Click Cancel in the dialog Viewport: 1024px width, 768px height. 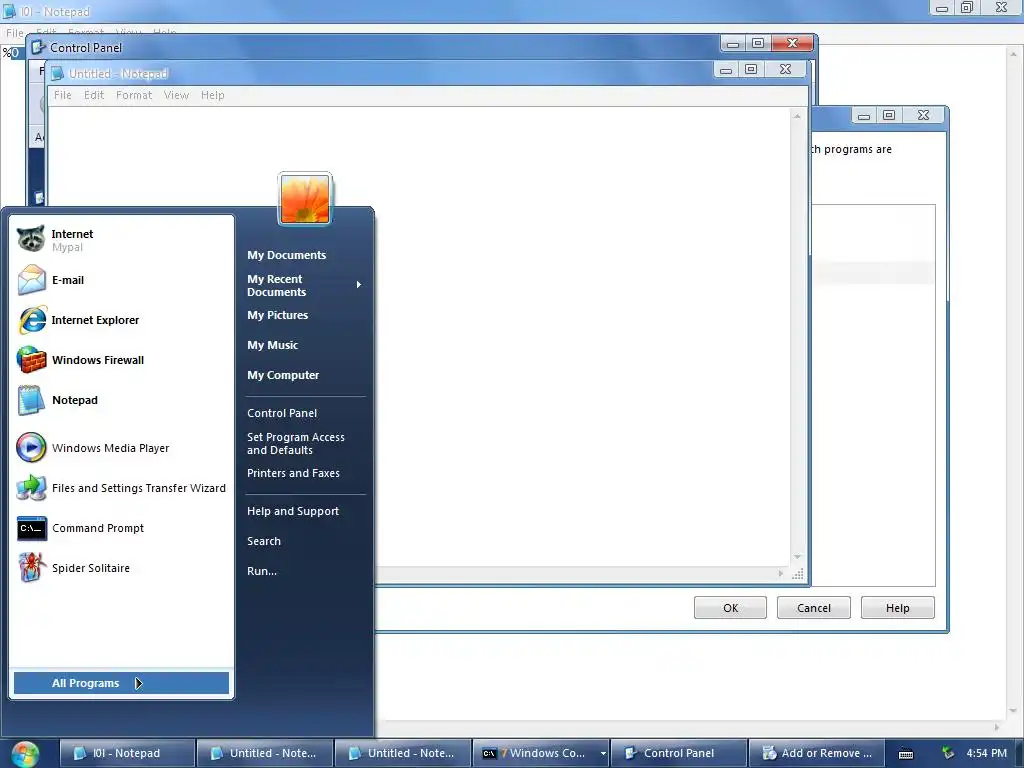[814, 608]
